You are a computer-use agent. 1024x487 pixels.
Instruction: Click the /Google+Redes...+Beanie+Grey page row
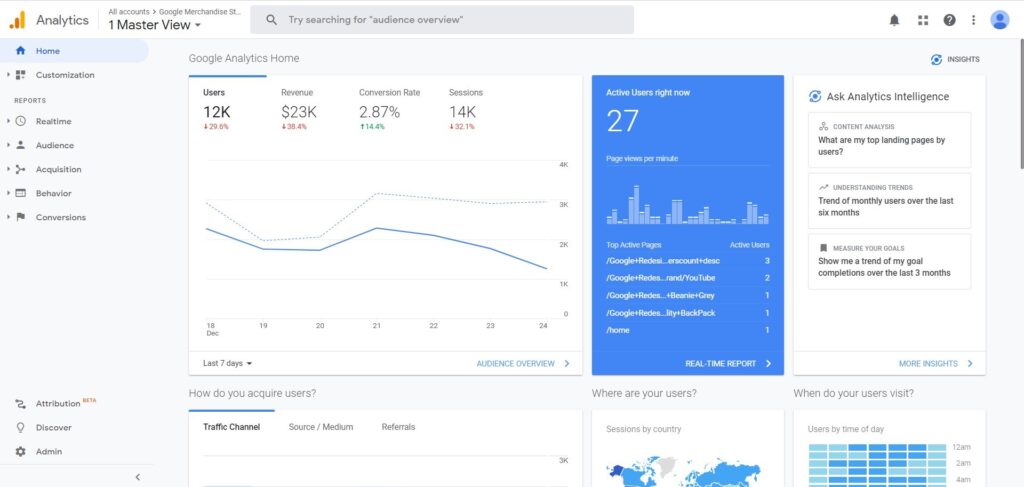coord(688,296)
